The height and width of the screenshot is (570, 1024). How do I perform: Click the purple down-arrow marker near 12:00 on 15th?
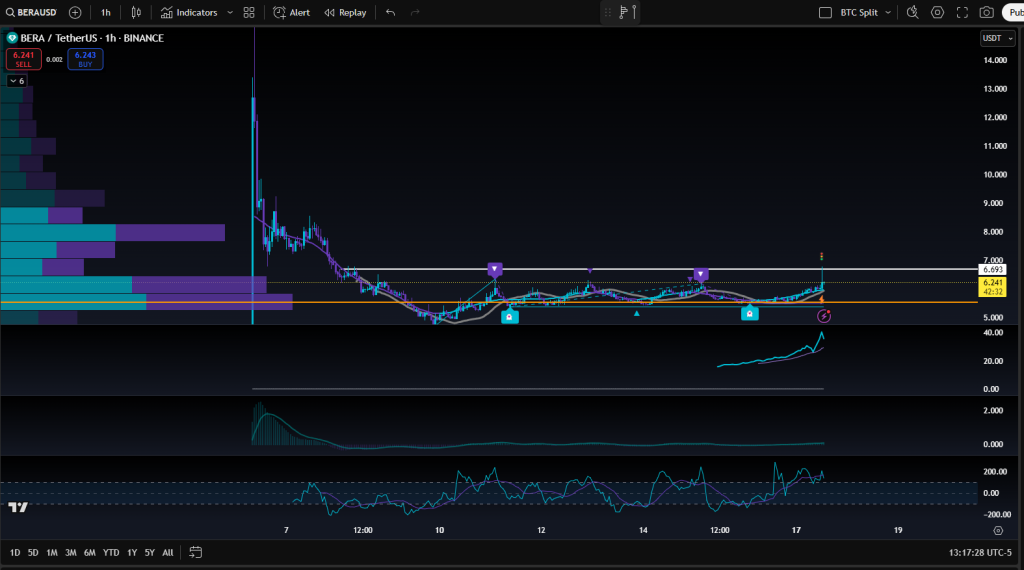point(701,274)
